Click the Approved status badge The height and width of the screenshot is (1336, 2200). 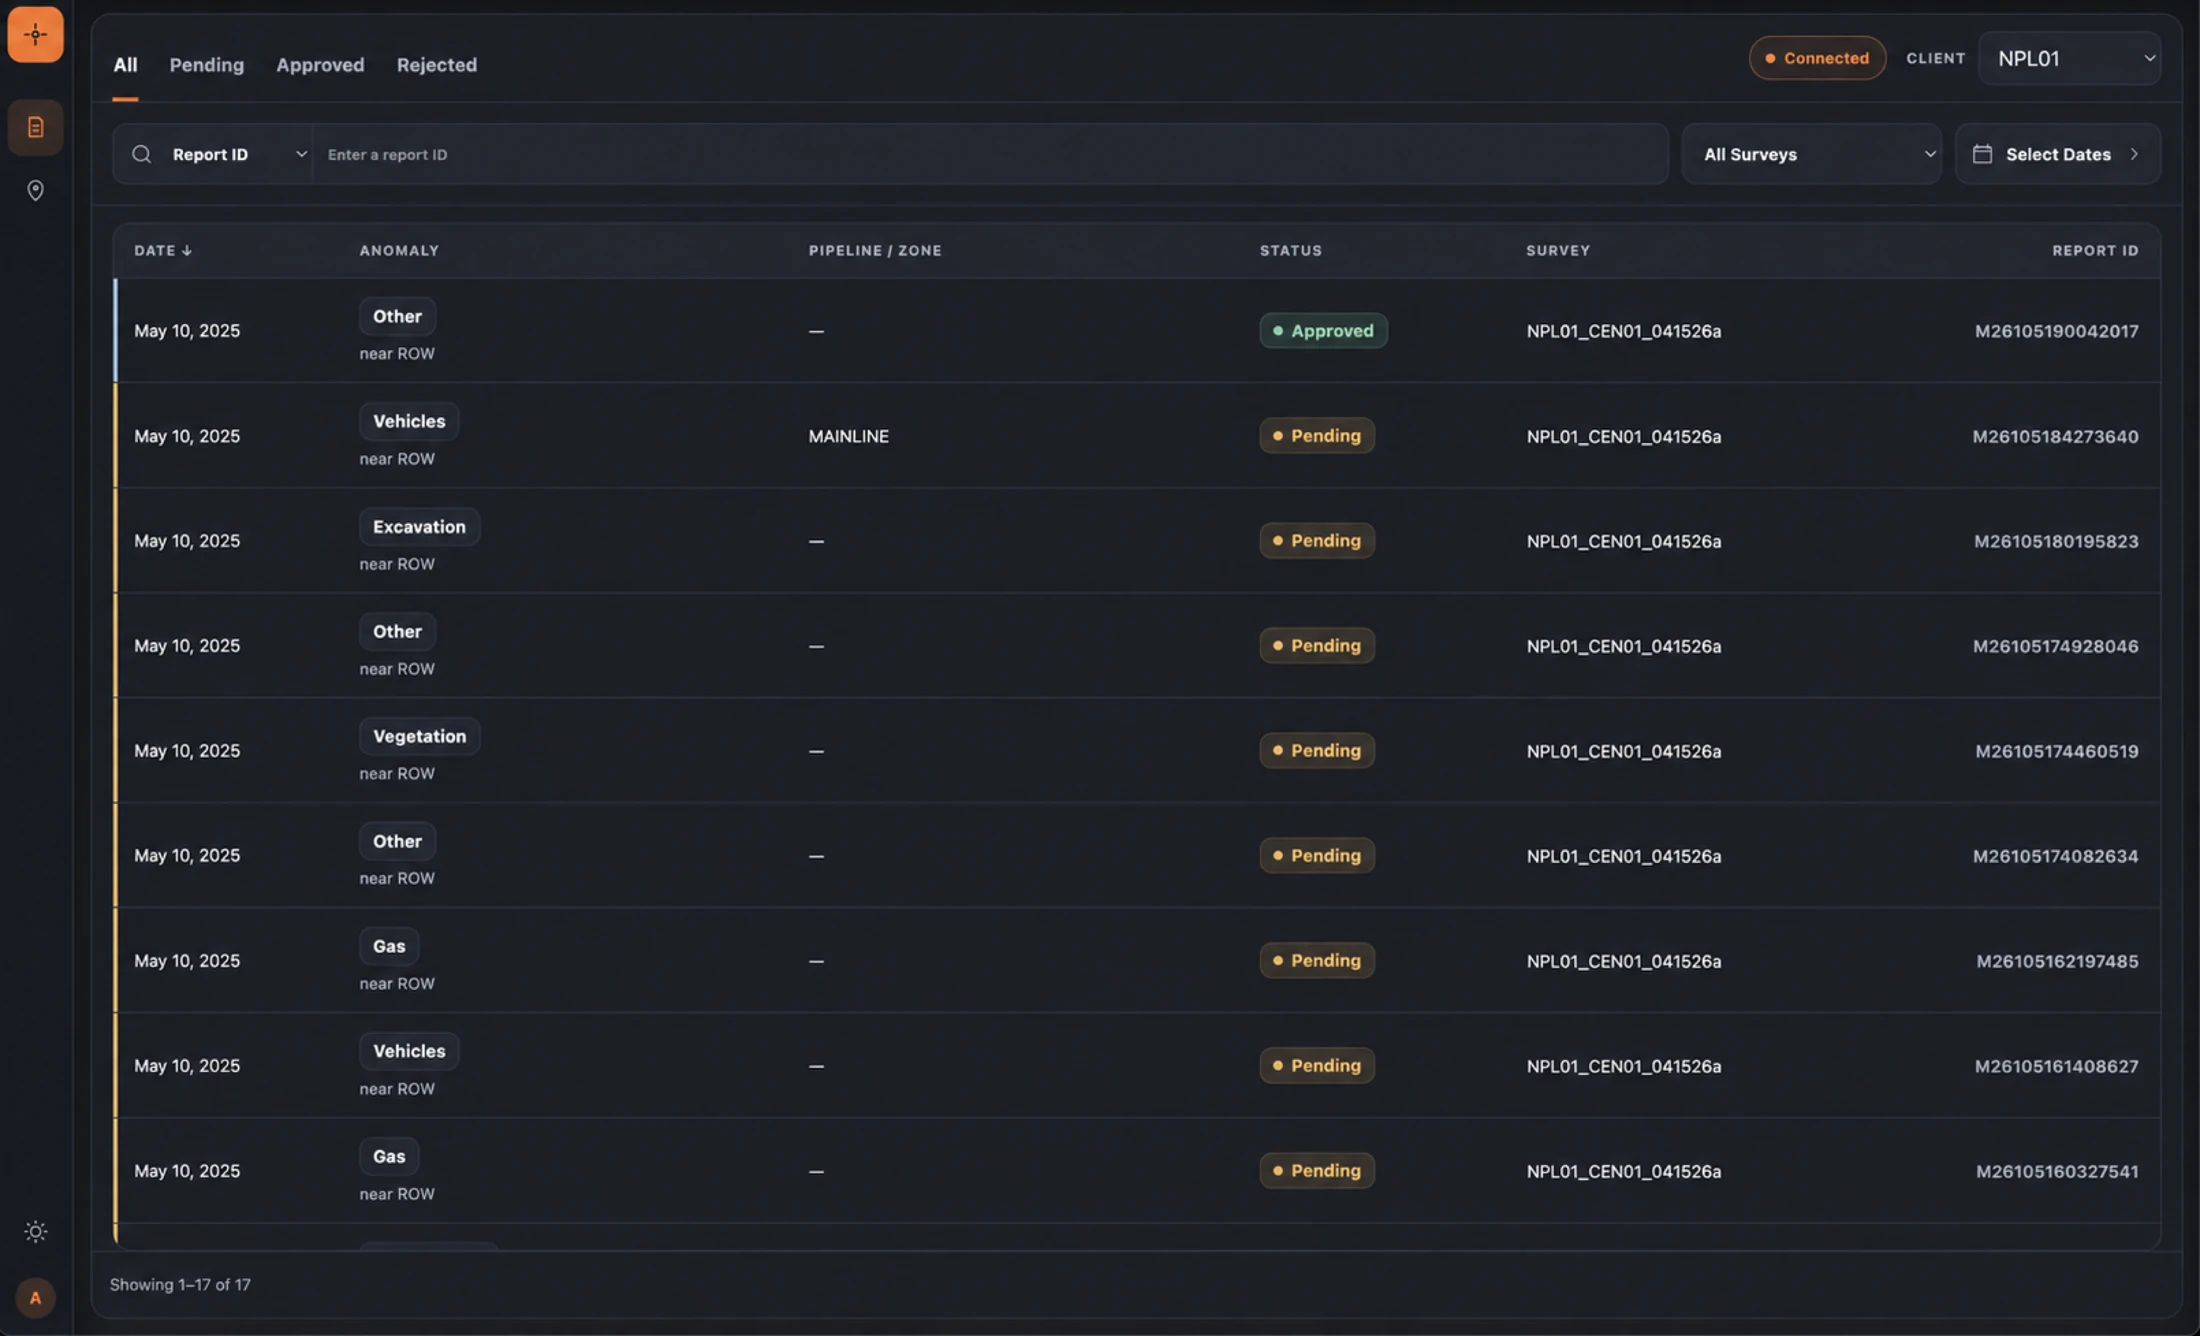pos(1323,330)
